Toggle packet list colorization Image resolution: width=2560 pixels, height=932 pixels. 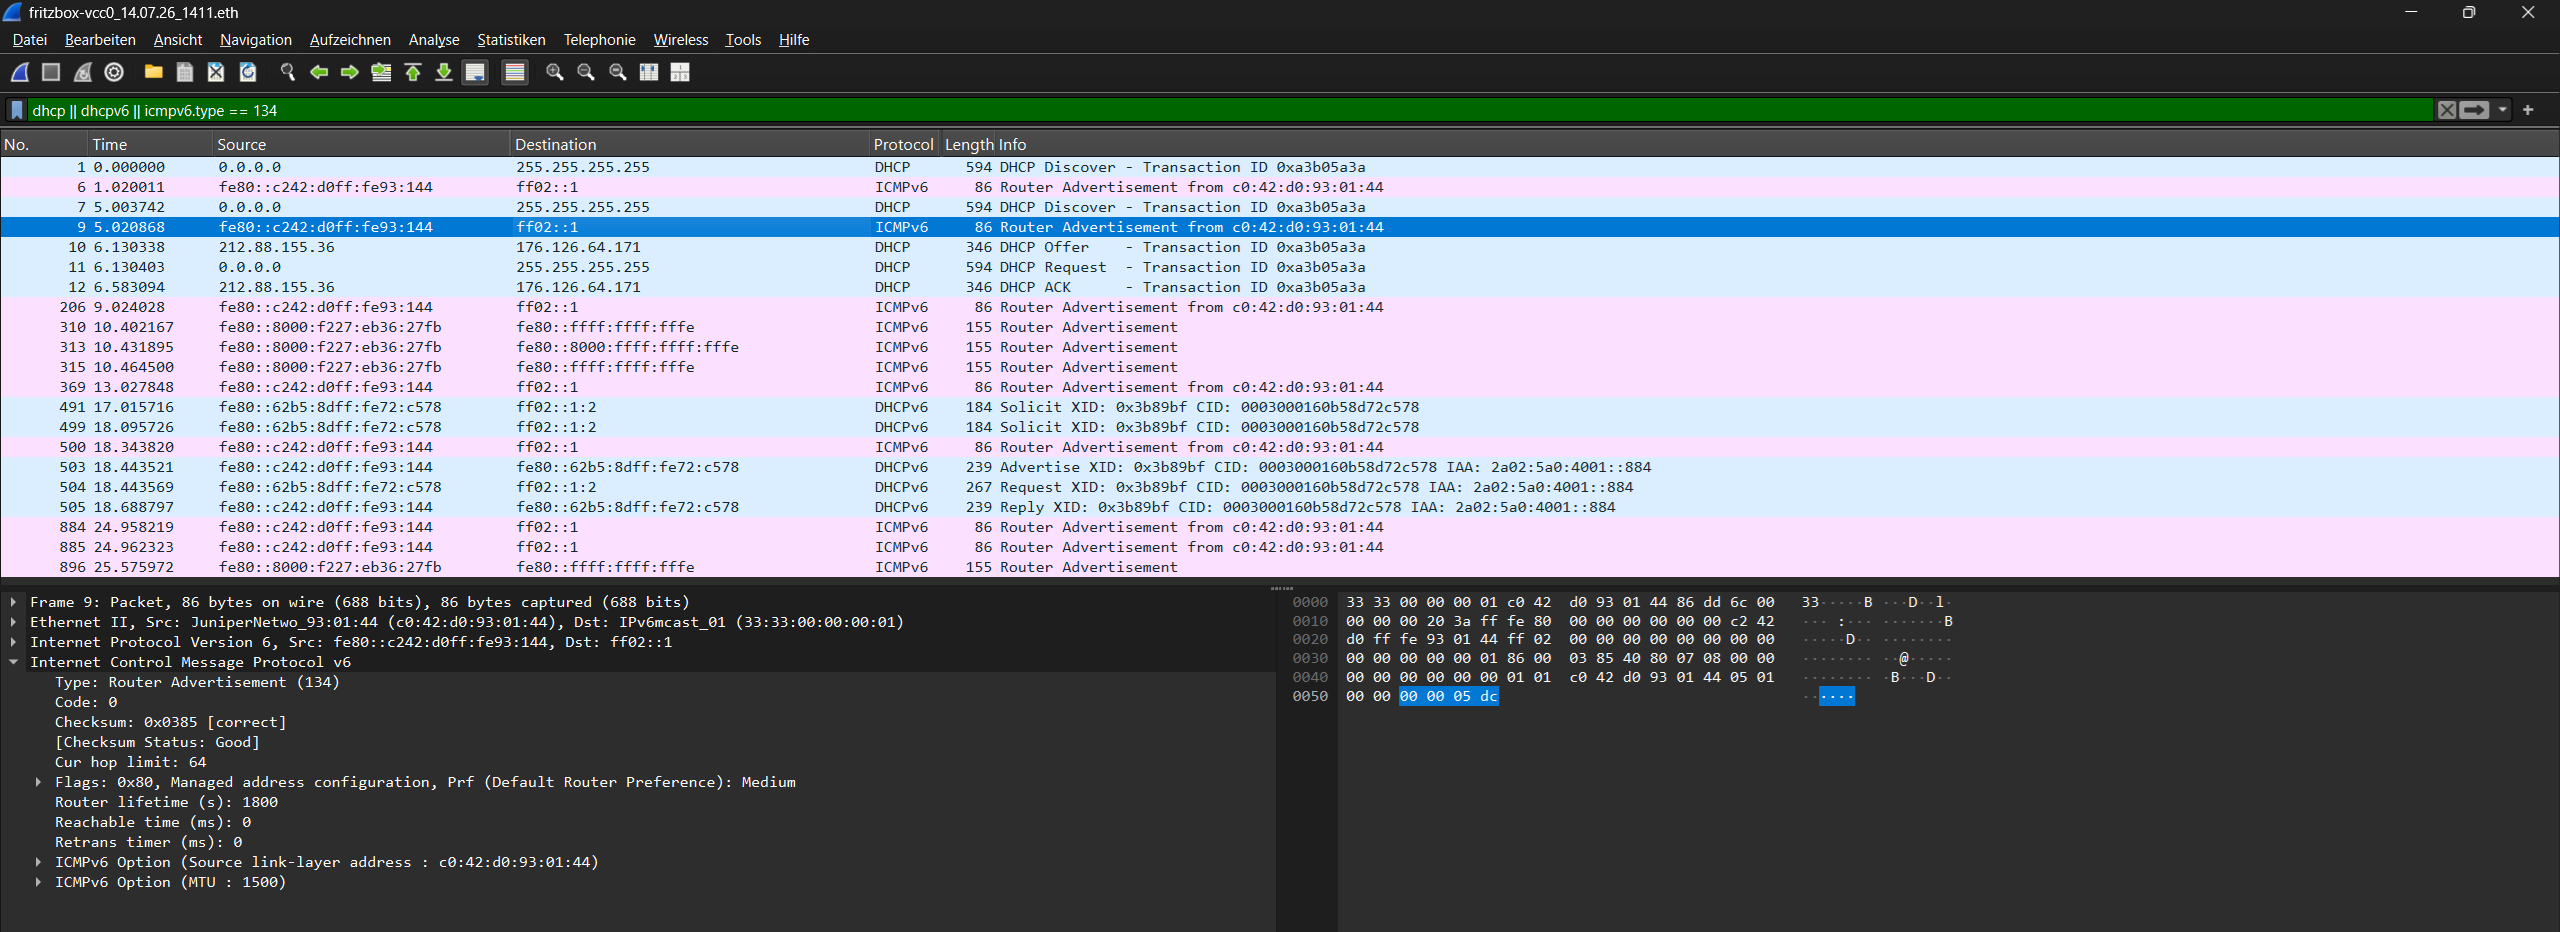tap(515, 72)
